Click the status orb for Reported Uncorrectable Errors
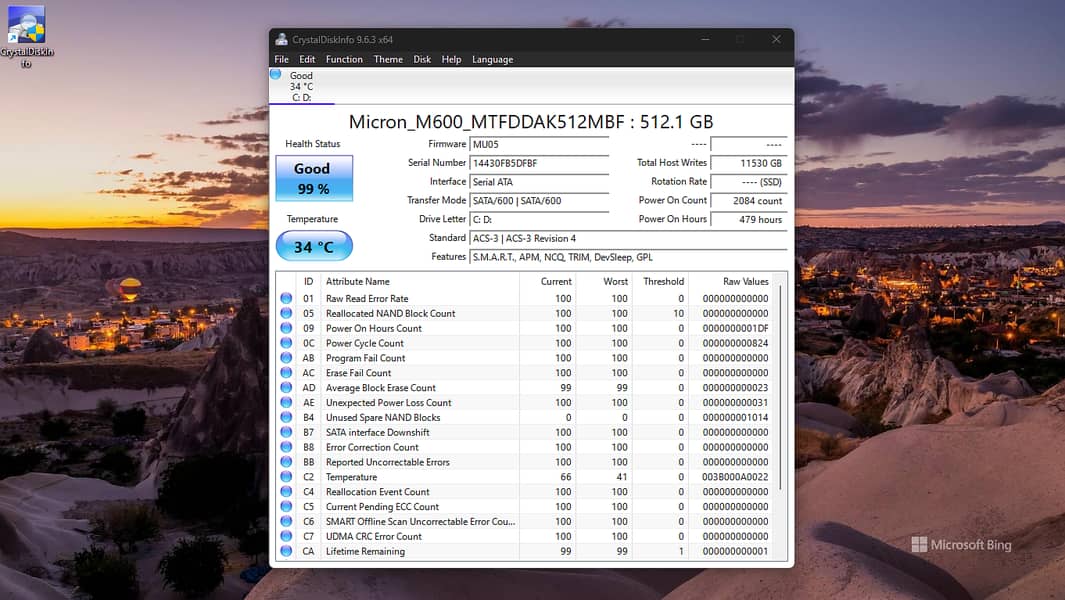Viewport: 1065px width, 600px height. [x=286, y=463]
